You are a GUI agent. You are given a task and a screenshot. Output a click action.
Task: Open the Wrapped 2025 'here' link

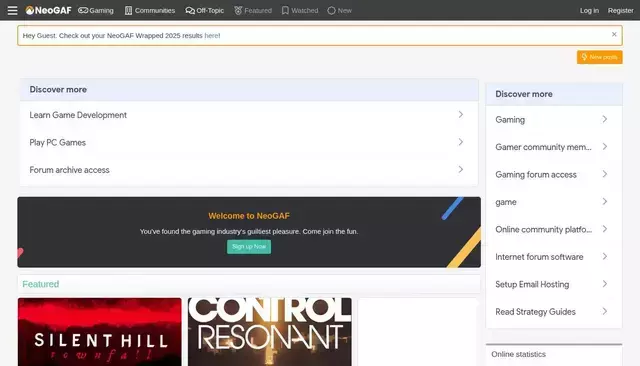(x=212, y=35)
